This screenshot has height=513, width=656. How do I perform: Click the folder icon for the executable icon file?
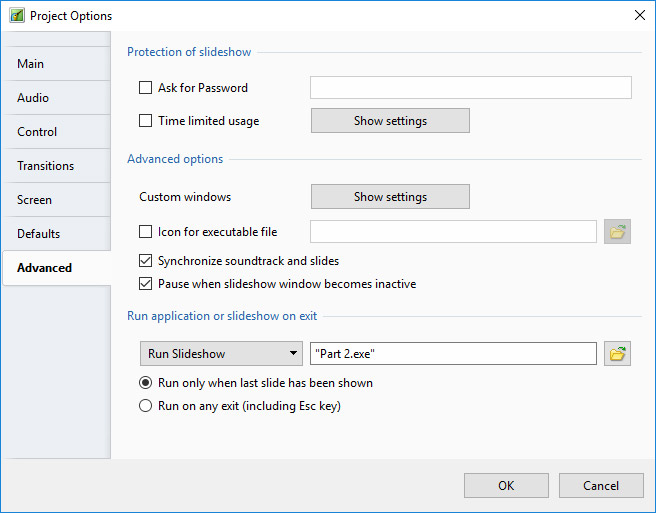pos(617,232)
